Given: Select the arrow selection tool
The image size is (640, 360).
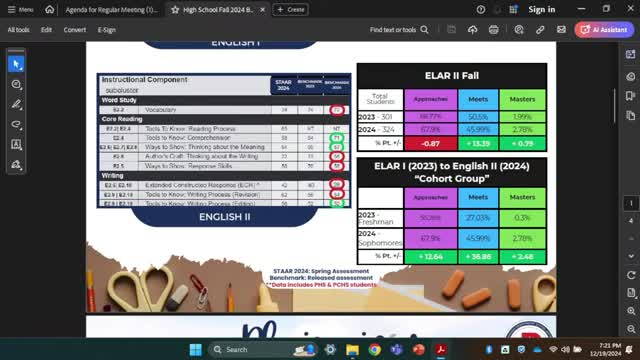Looking at the screenshot, I should (x=16, y=64).
